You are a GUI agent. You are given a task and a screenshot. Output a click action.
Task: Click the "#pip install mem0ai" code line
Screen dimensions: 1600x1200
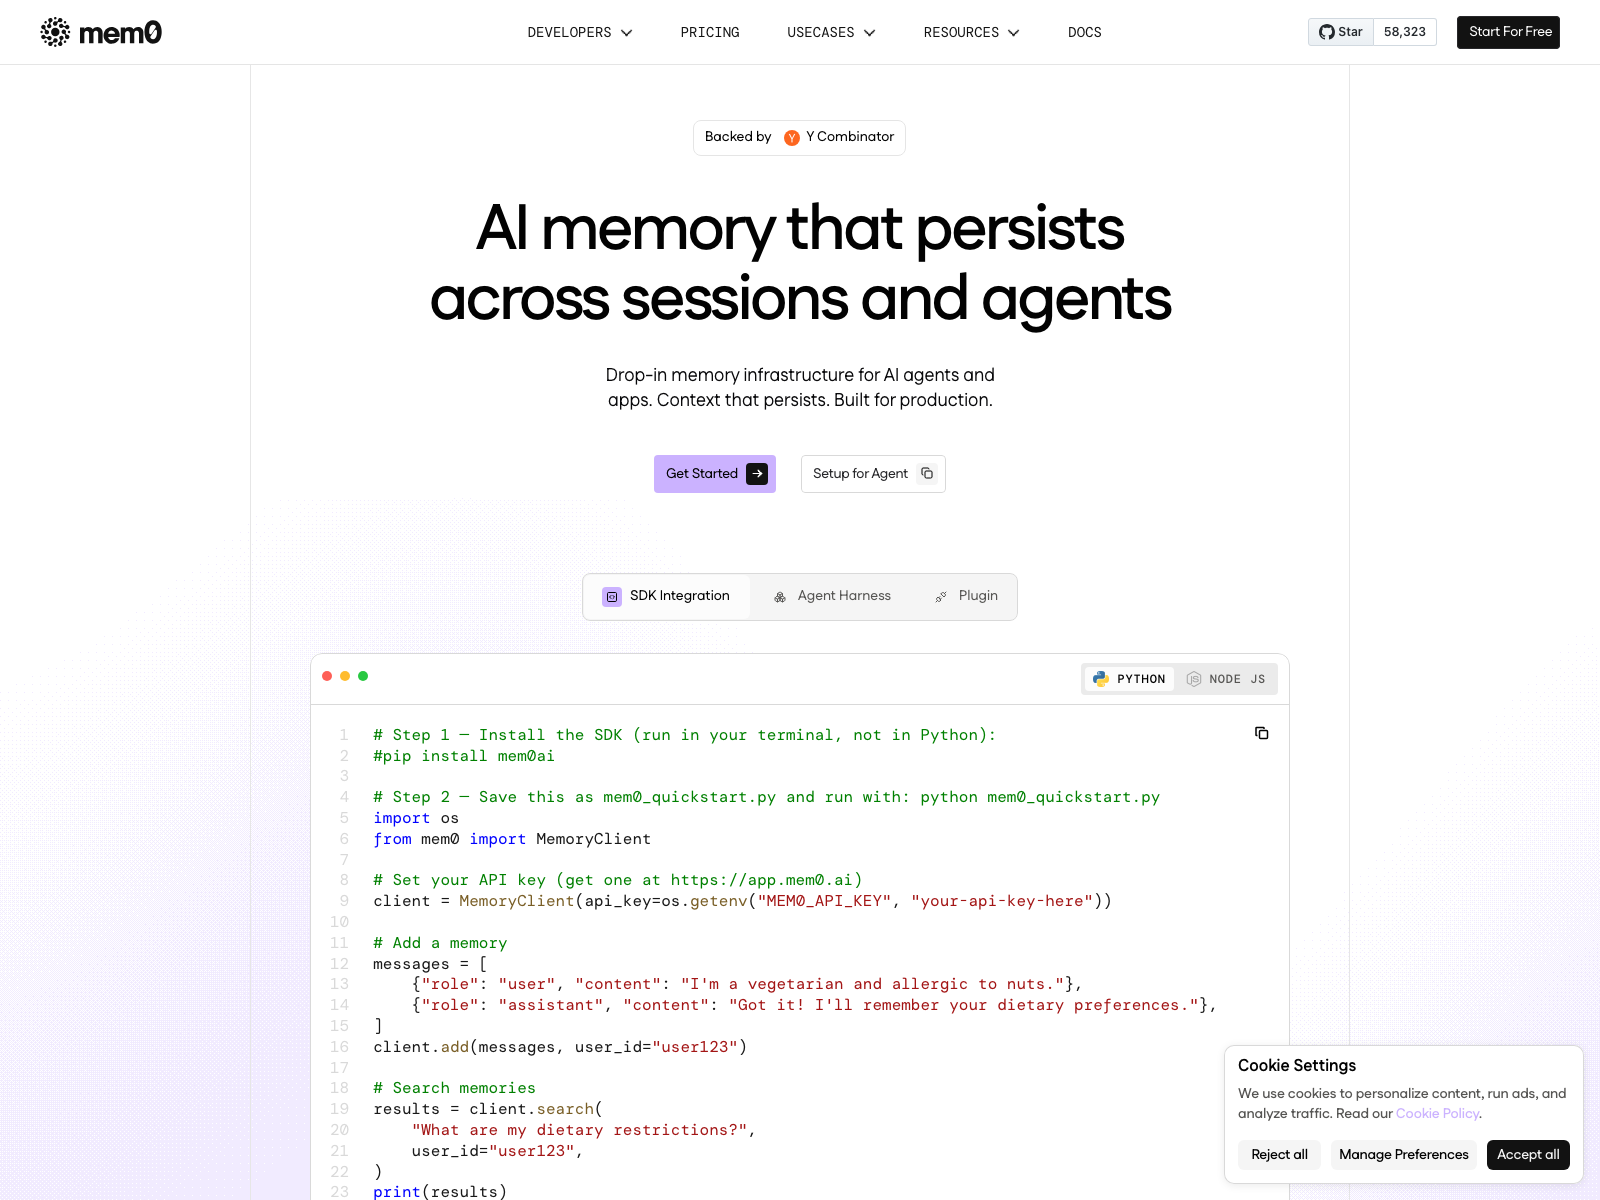pos(464,757)
